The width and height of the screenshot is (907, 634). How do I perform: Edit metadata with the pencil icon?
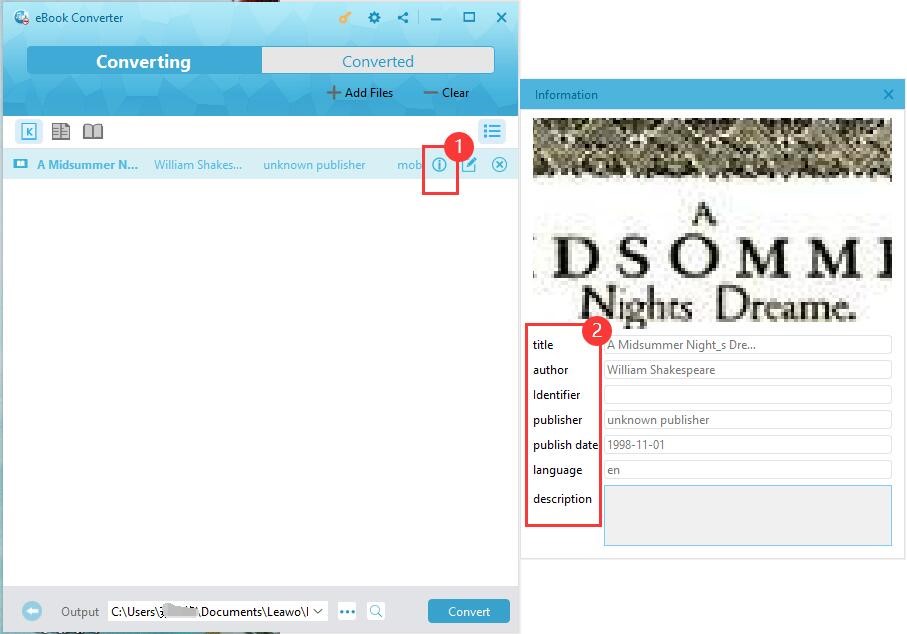pyautogui.click(x=469, y=165)
